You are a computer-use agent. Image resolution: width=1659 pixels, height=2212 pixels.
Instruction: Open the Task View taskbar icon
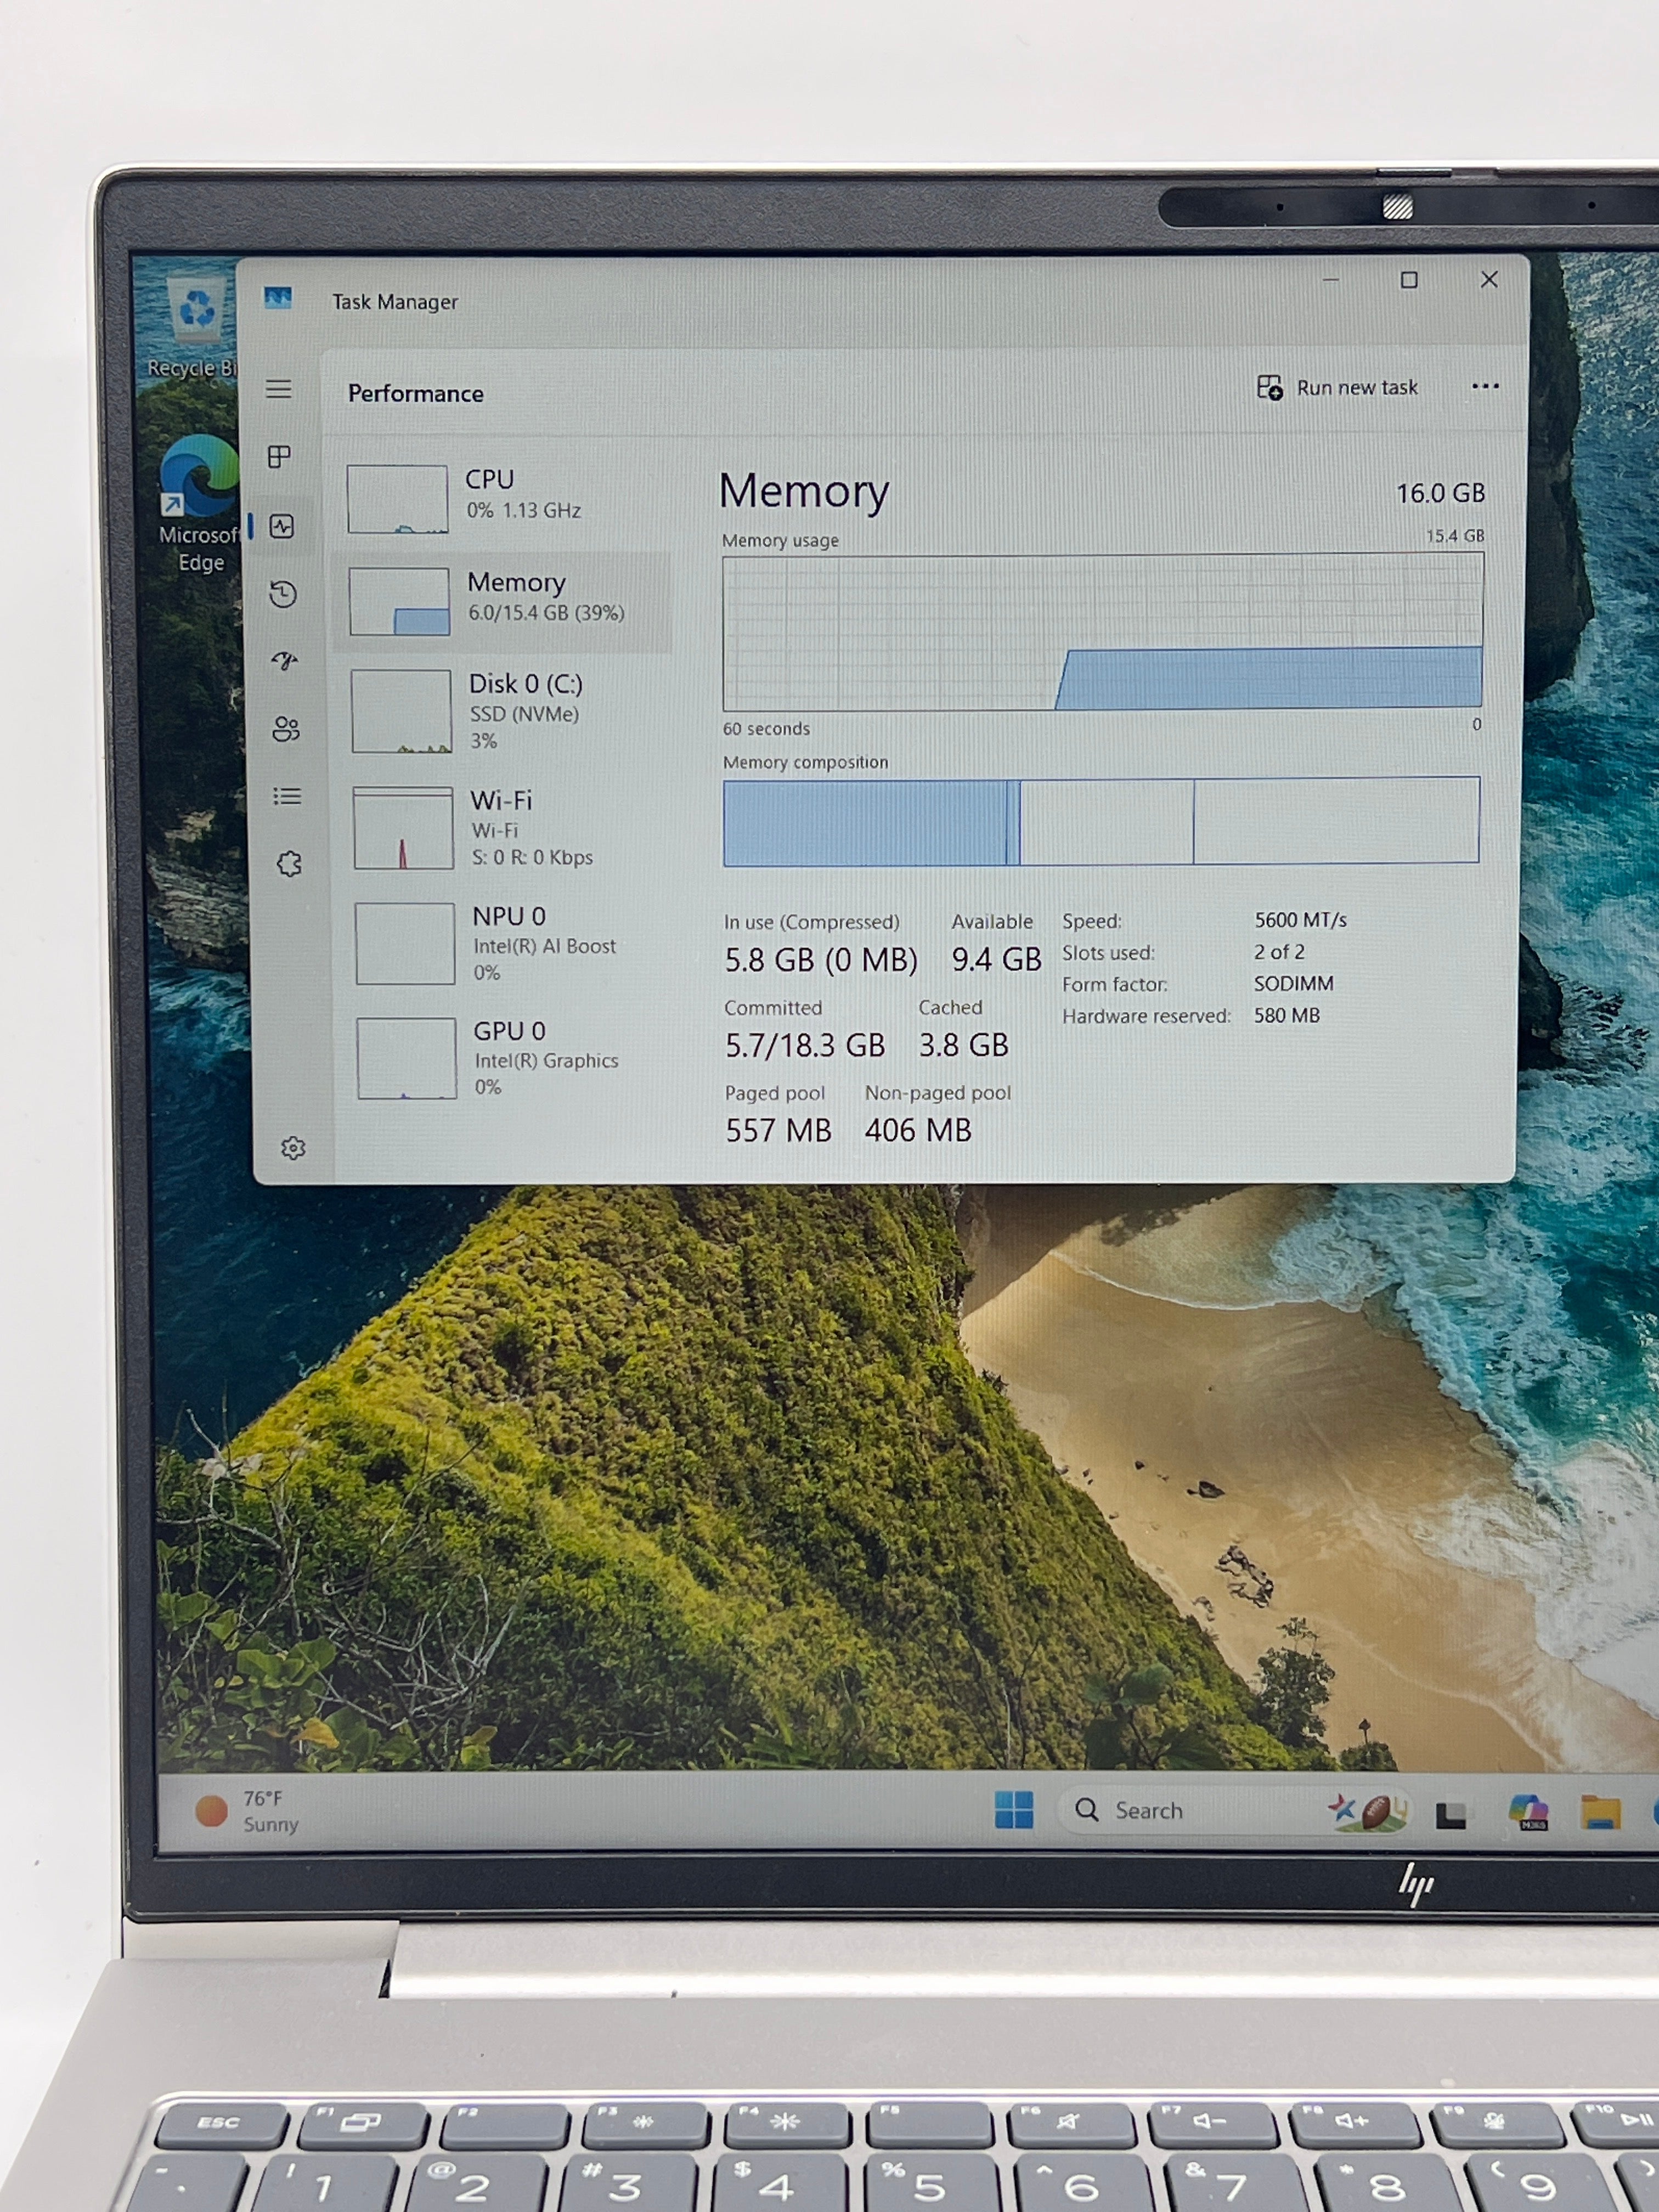(1451, 1814)
